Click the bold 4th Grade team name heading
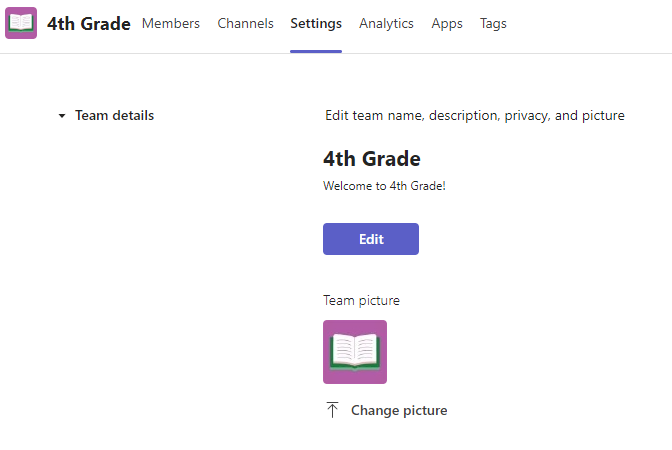This screenshot has width=672, height=450. pos(372,159)
